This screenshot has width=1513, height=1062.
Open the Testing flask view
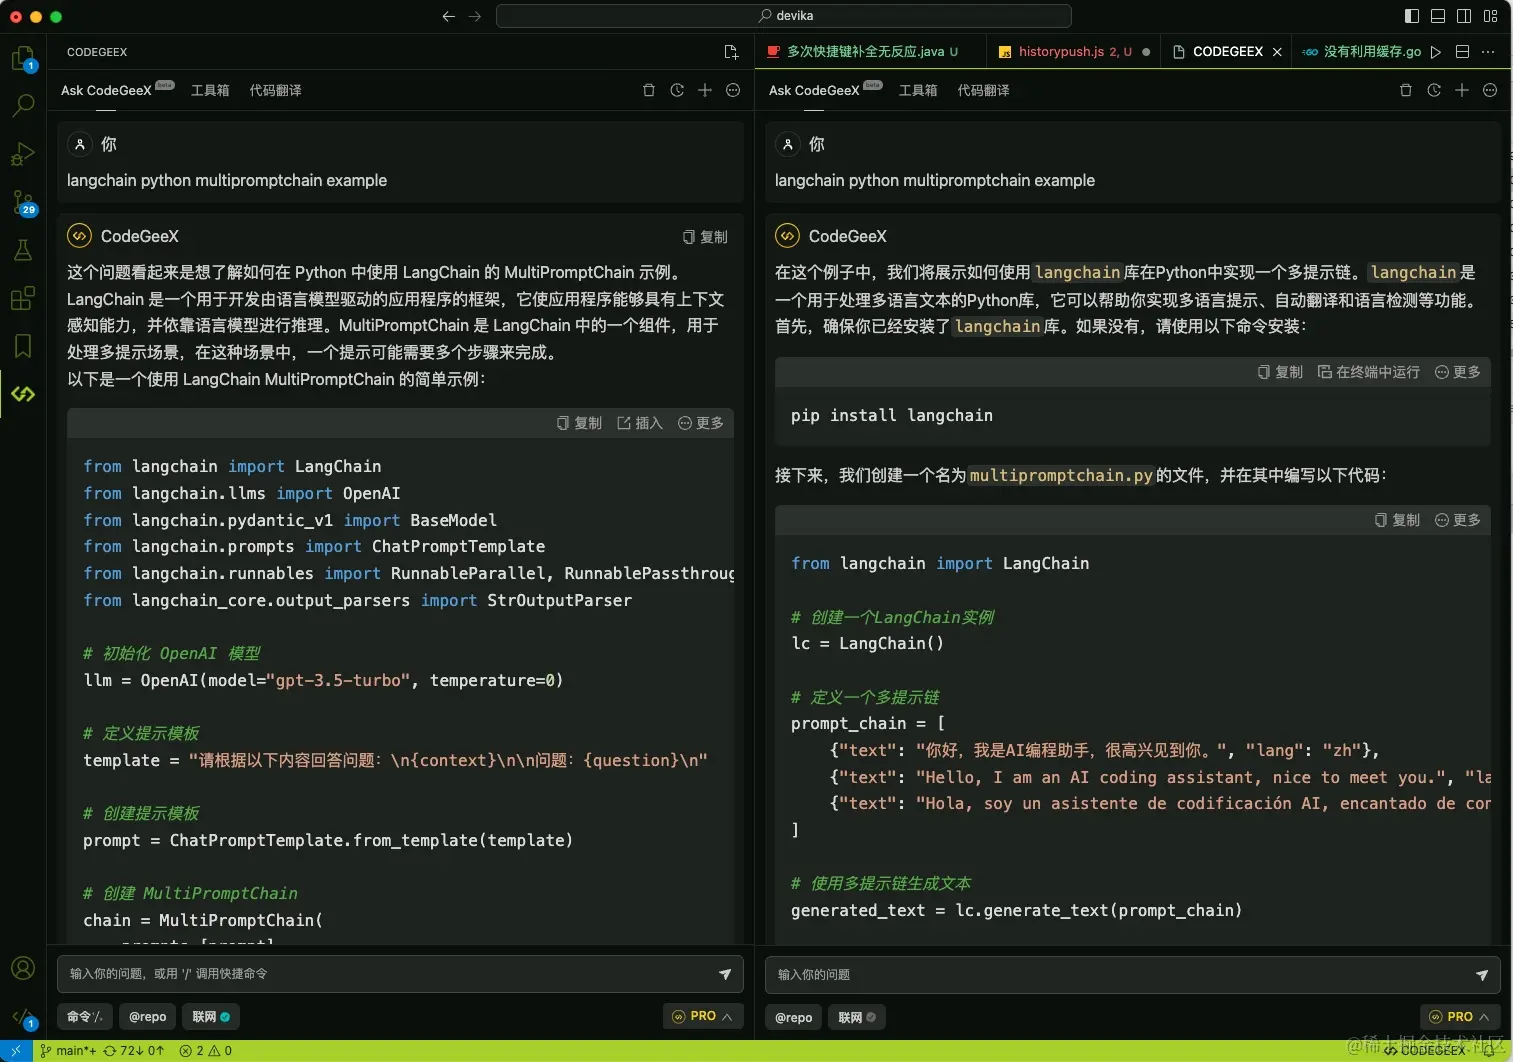point(23,250)
